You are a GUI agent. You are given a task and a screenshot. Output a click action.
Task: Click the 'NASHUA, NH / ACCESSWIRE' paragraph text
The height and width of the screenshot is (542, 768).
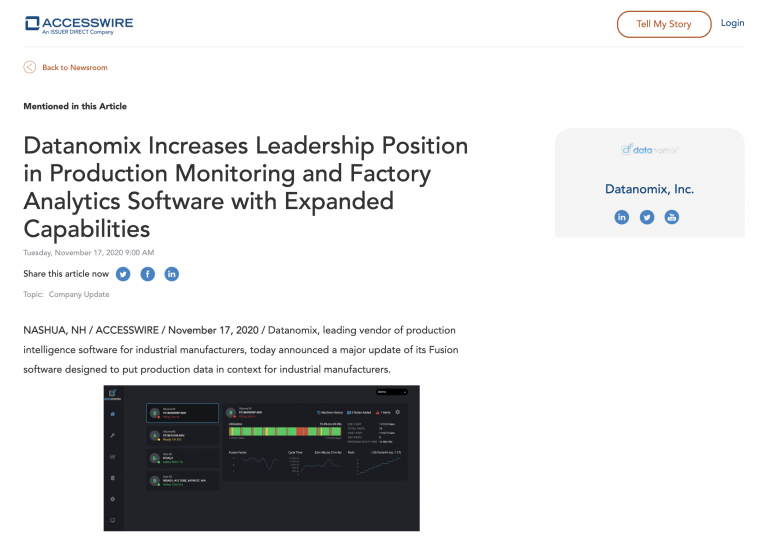click(241, 350)
